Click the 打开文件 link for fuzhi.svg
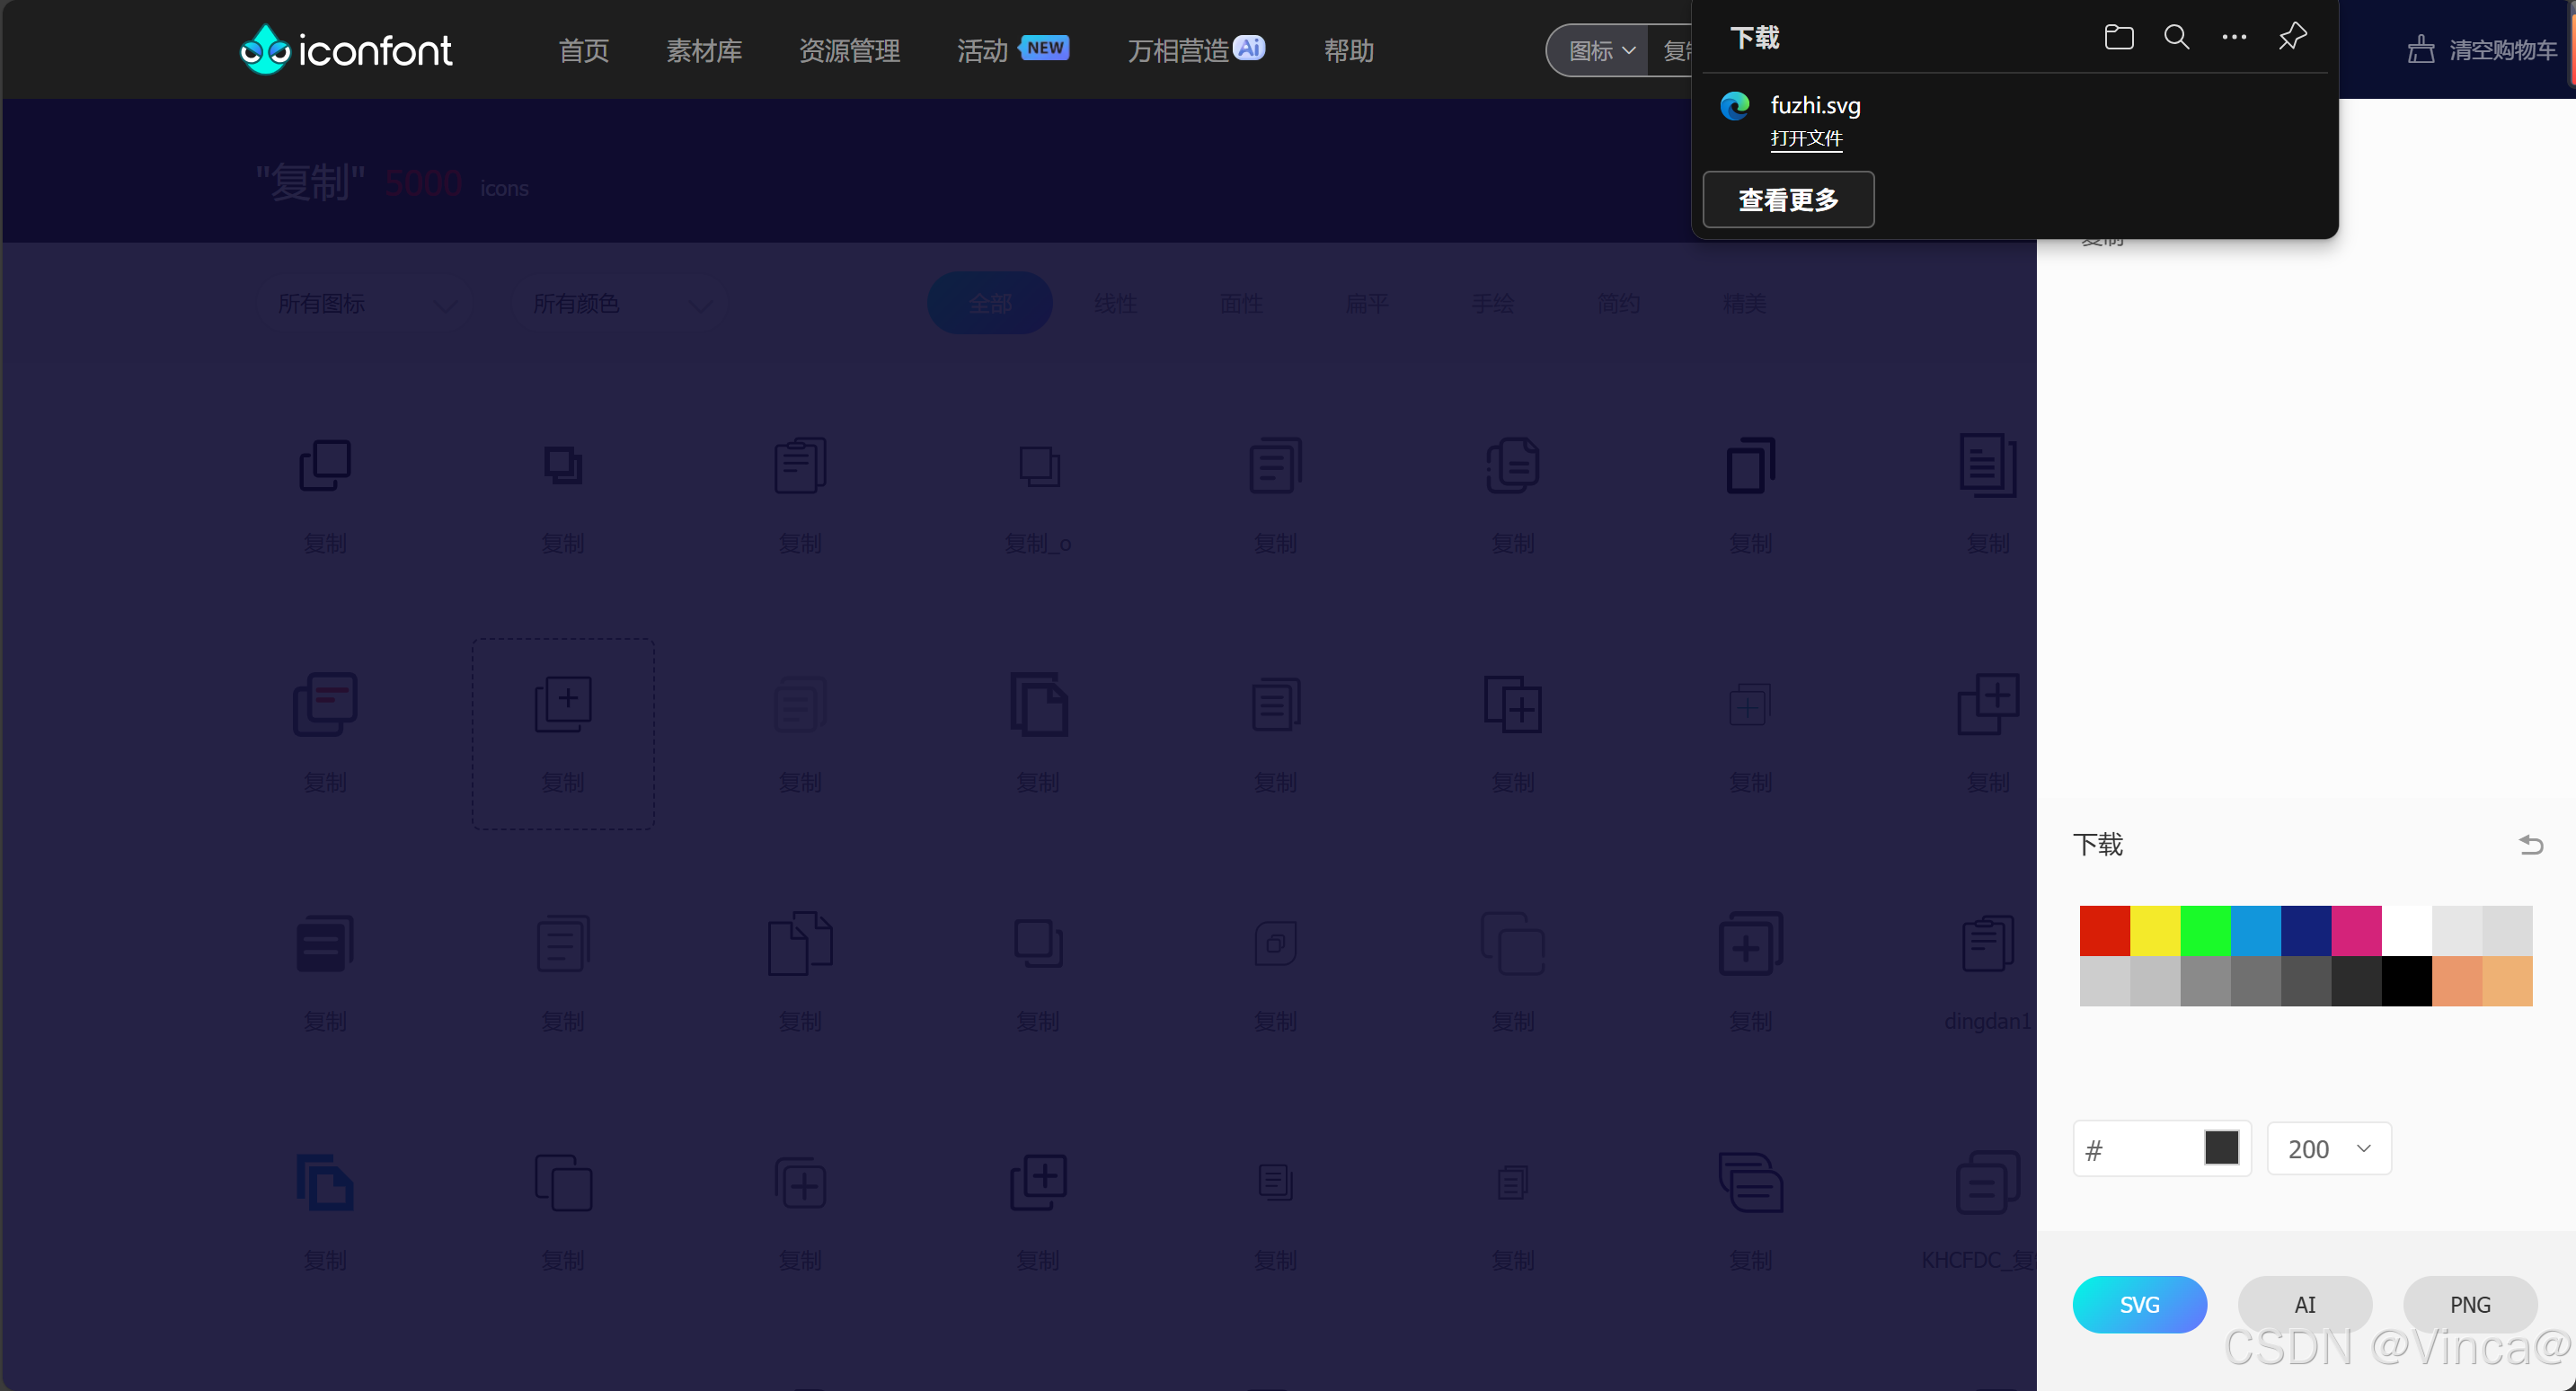 coord(1806,140)
